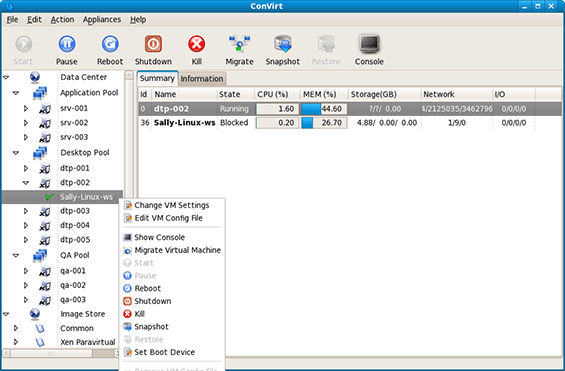Click the MEM bar showing 44.60 for dtp-002
Image resolution: width=565 pixels, height=371 pixels.
click(x=324, y=109)
